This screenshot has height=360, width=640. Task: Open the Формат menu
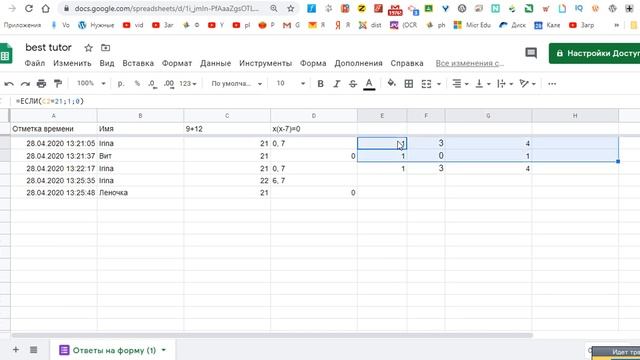click(x=177, y=63)
